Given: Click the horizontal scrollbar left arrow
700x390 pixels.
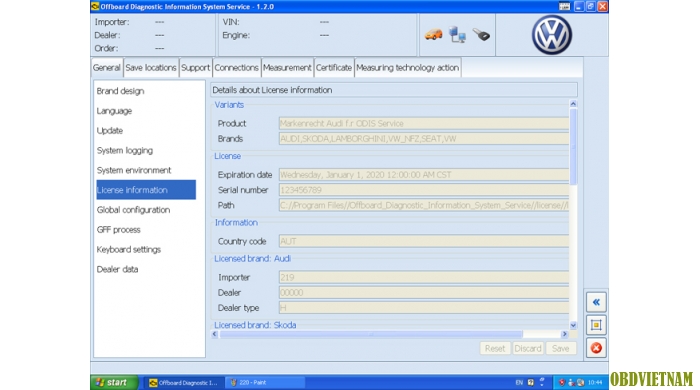Looking at the screenshot, I should [215, 334].
